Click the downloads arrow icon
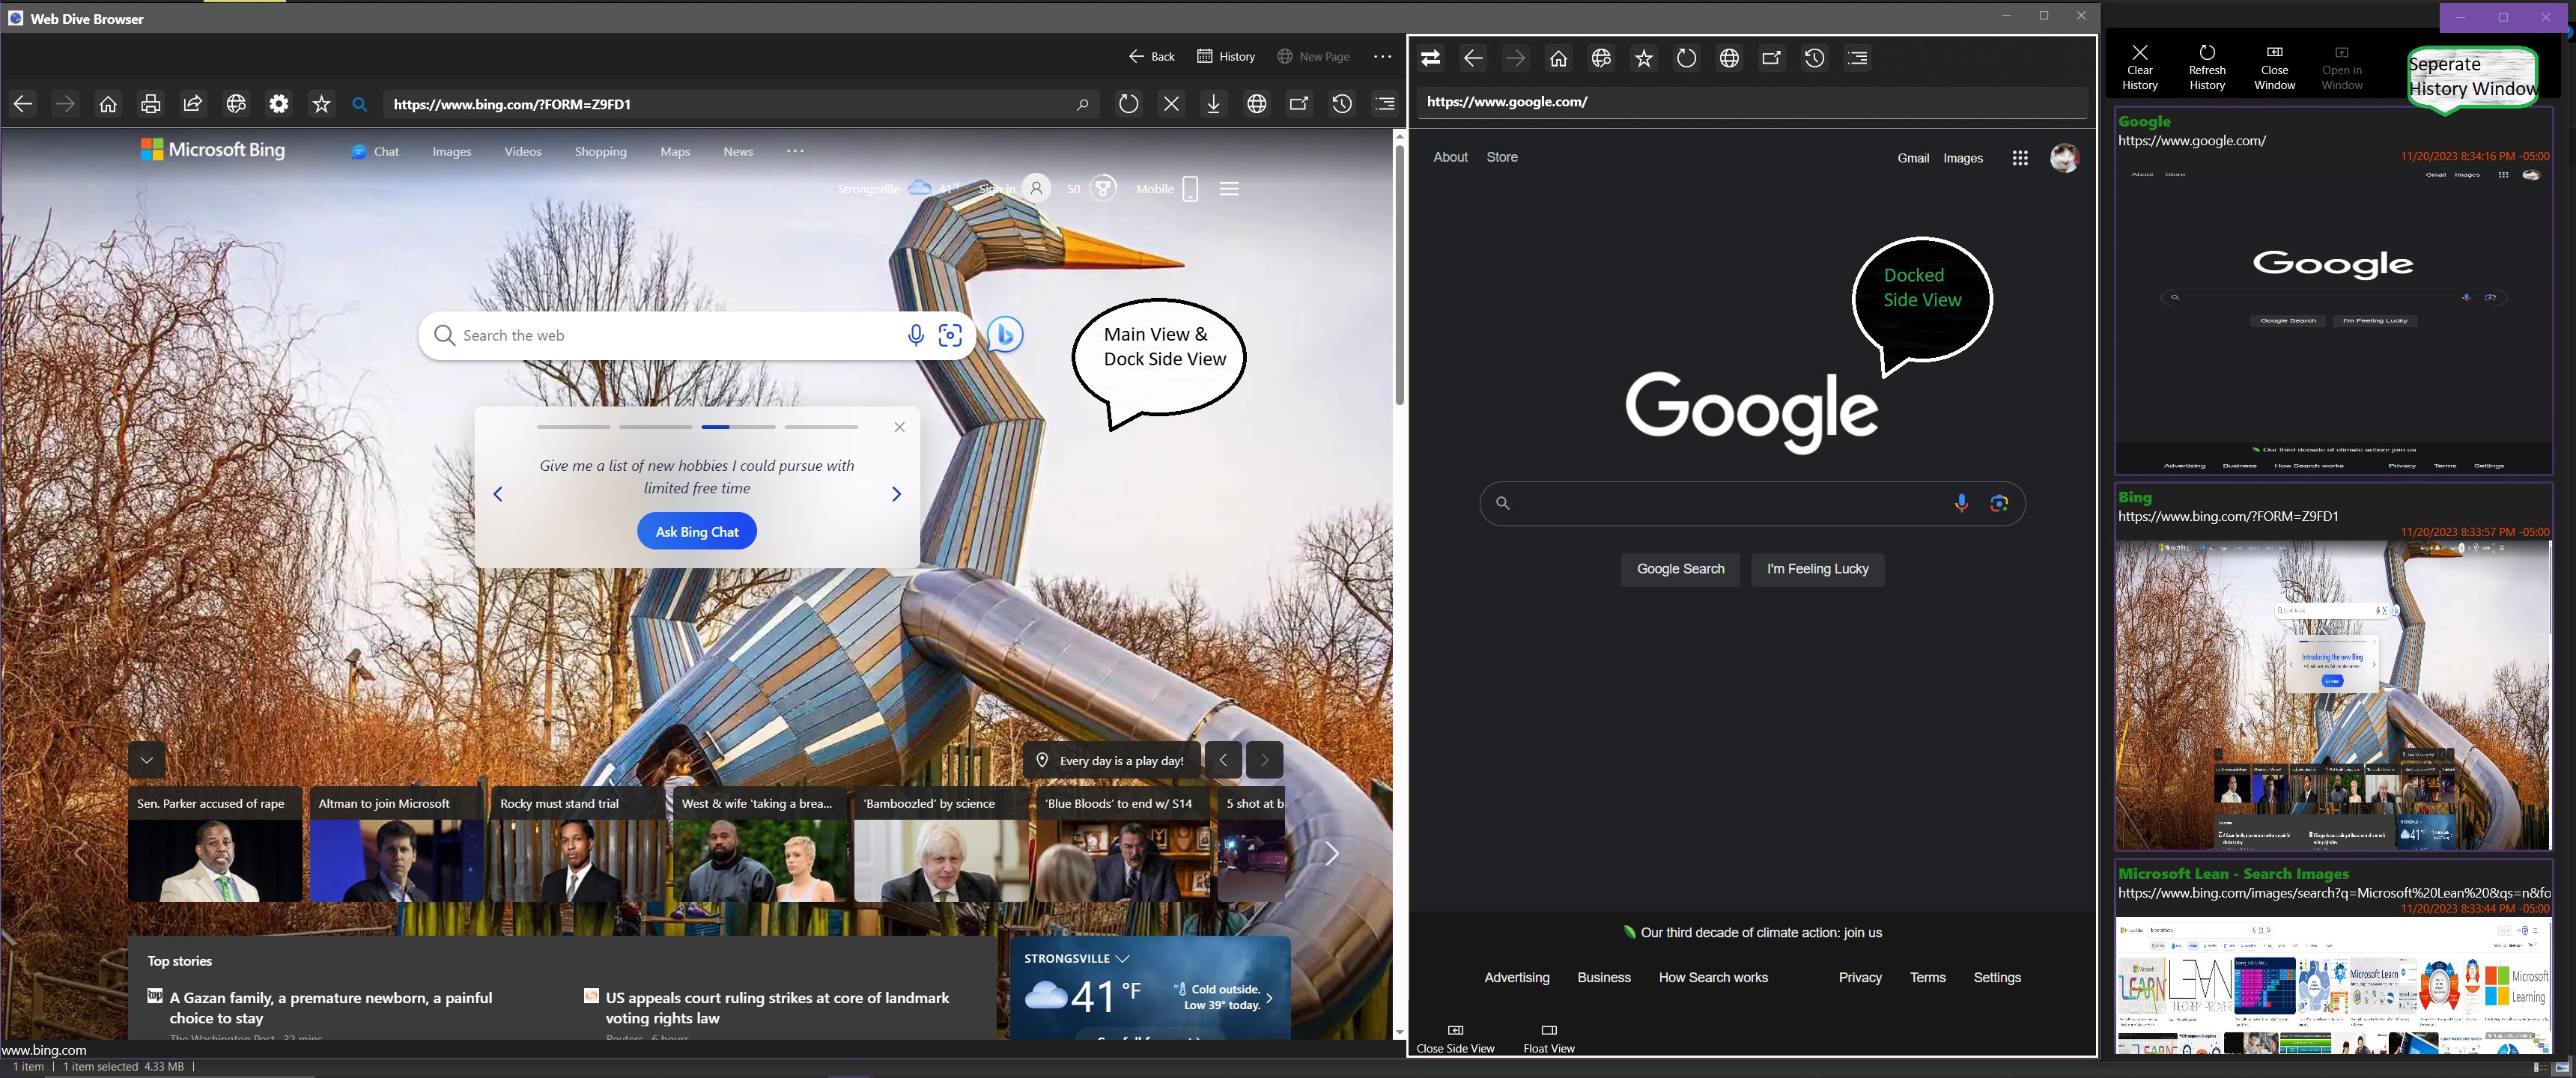Image resolution: width=2576 pixels, height=1078 pixels. click(1213, 104)
